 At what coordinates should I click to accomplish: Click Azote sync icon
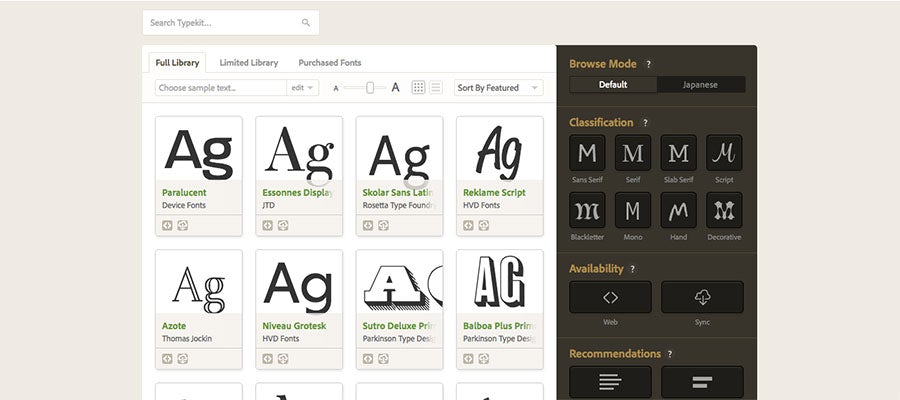point(183,359)
